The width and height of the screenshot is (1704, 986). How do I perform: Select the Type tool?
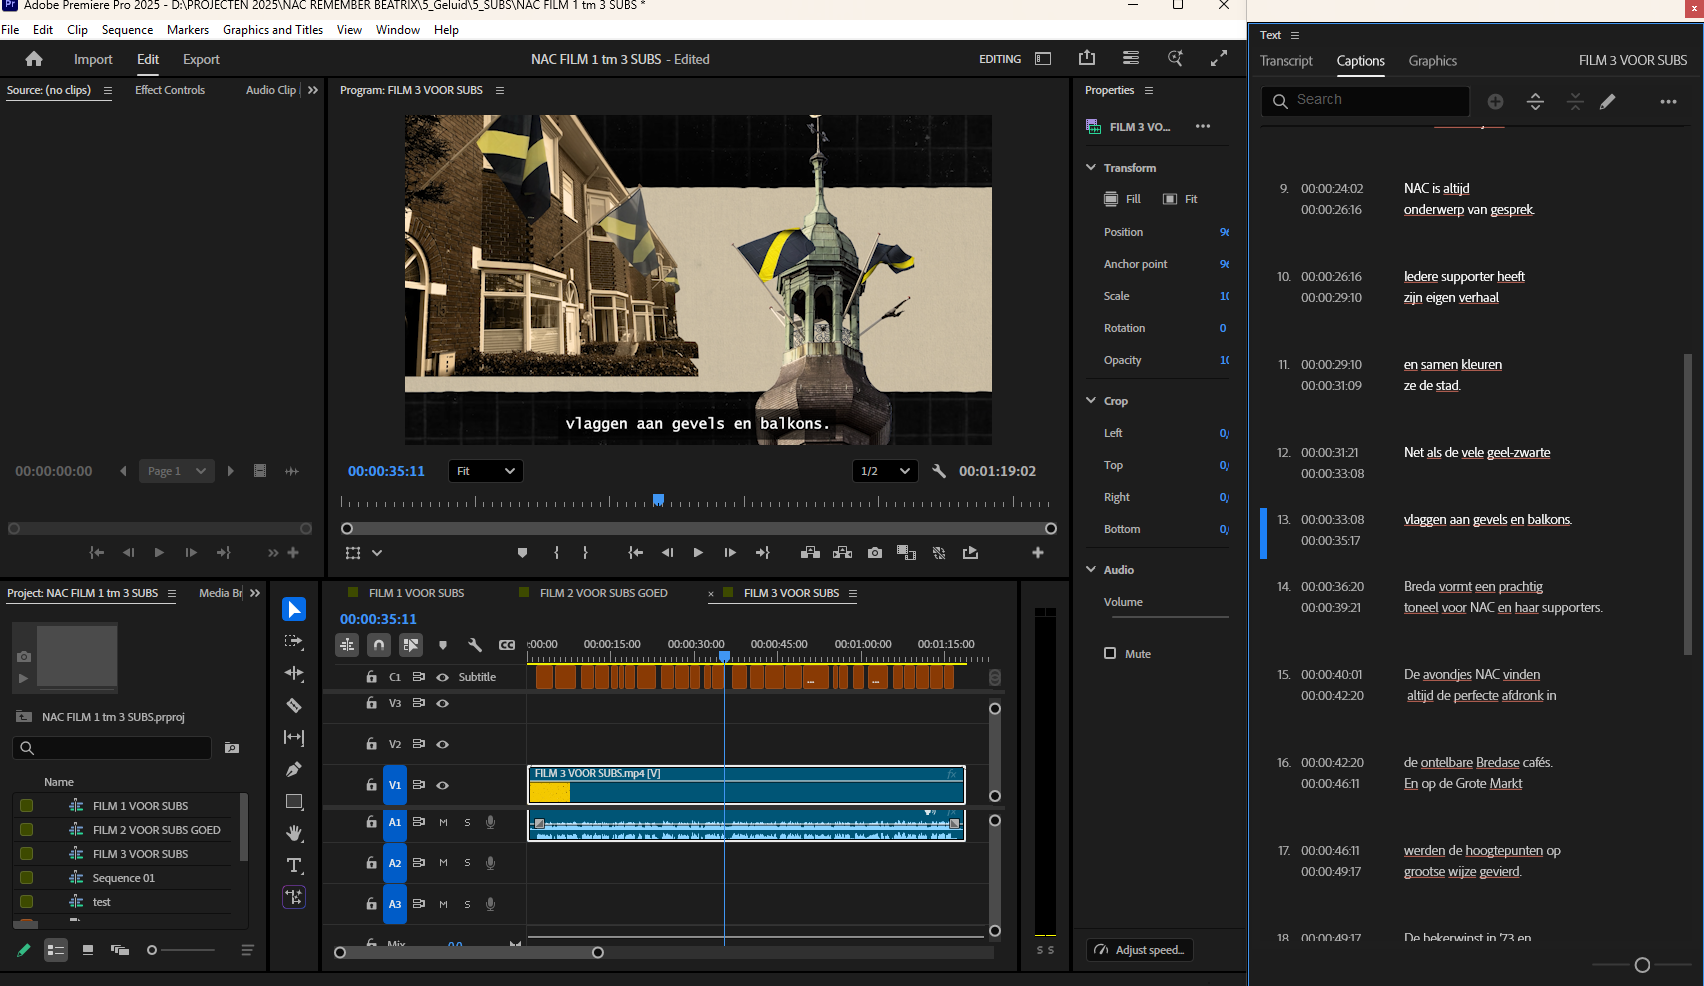[x=294, y=865]
